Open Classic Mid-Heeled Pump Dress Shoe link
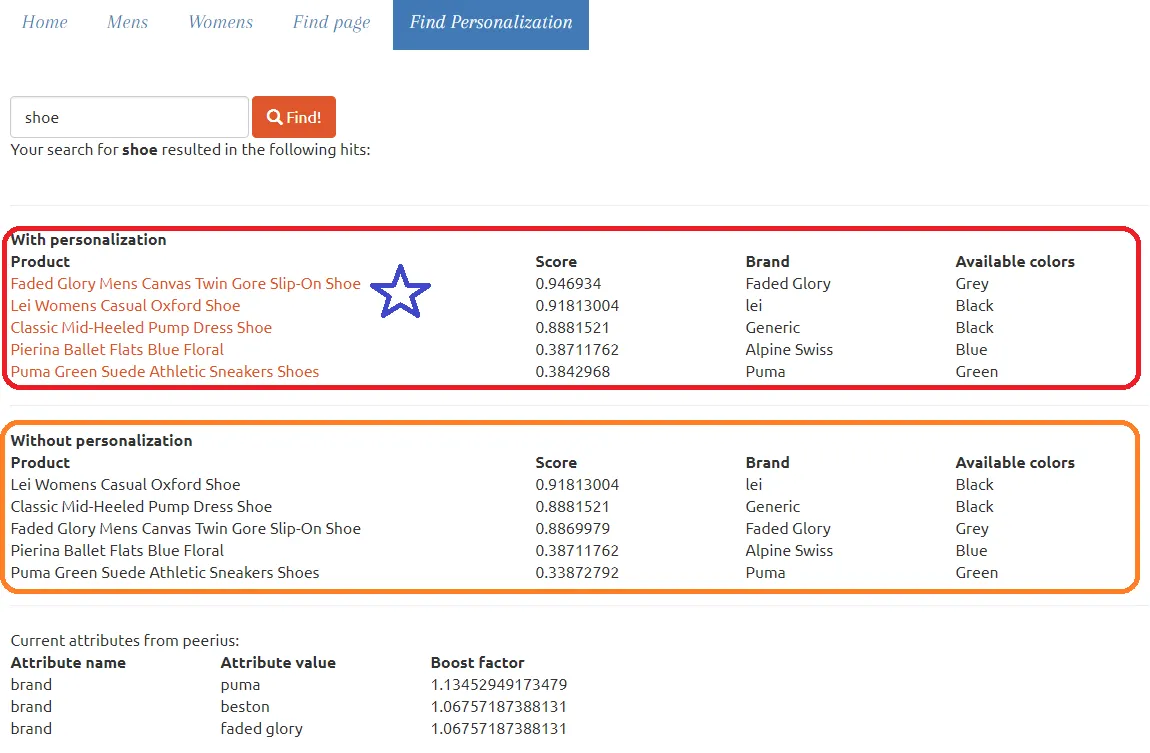This screenshot has height=753, width=1150. pyautogui.click(x=142, y=328)
